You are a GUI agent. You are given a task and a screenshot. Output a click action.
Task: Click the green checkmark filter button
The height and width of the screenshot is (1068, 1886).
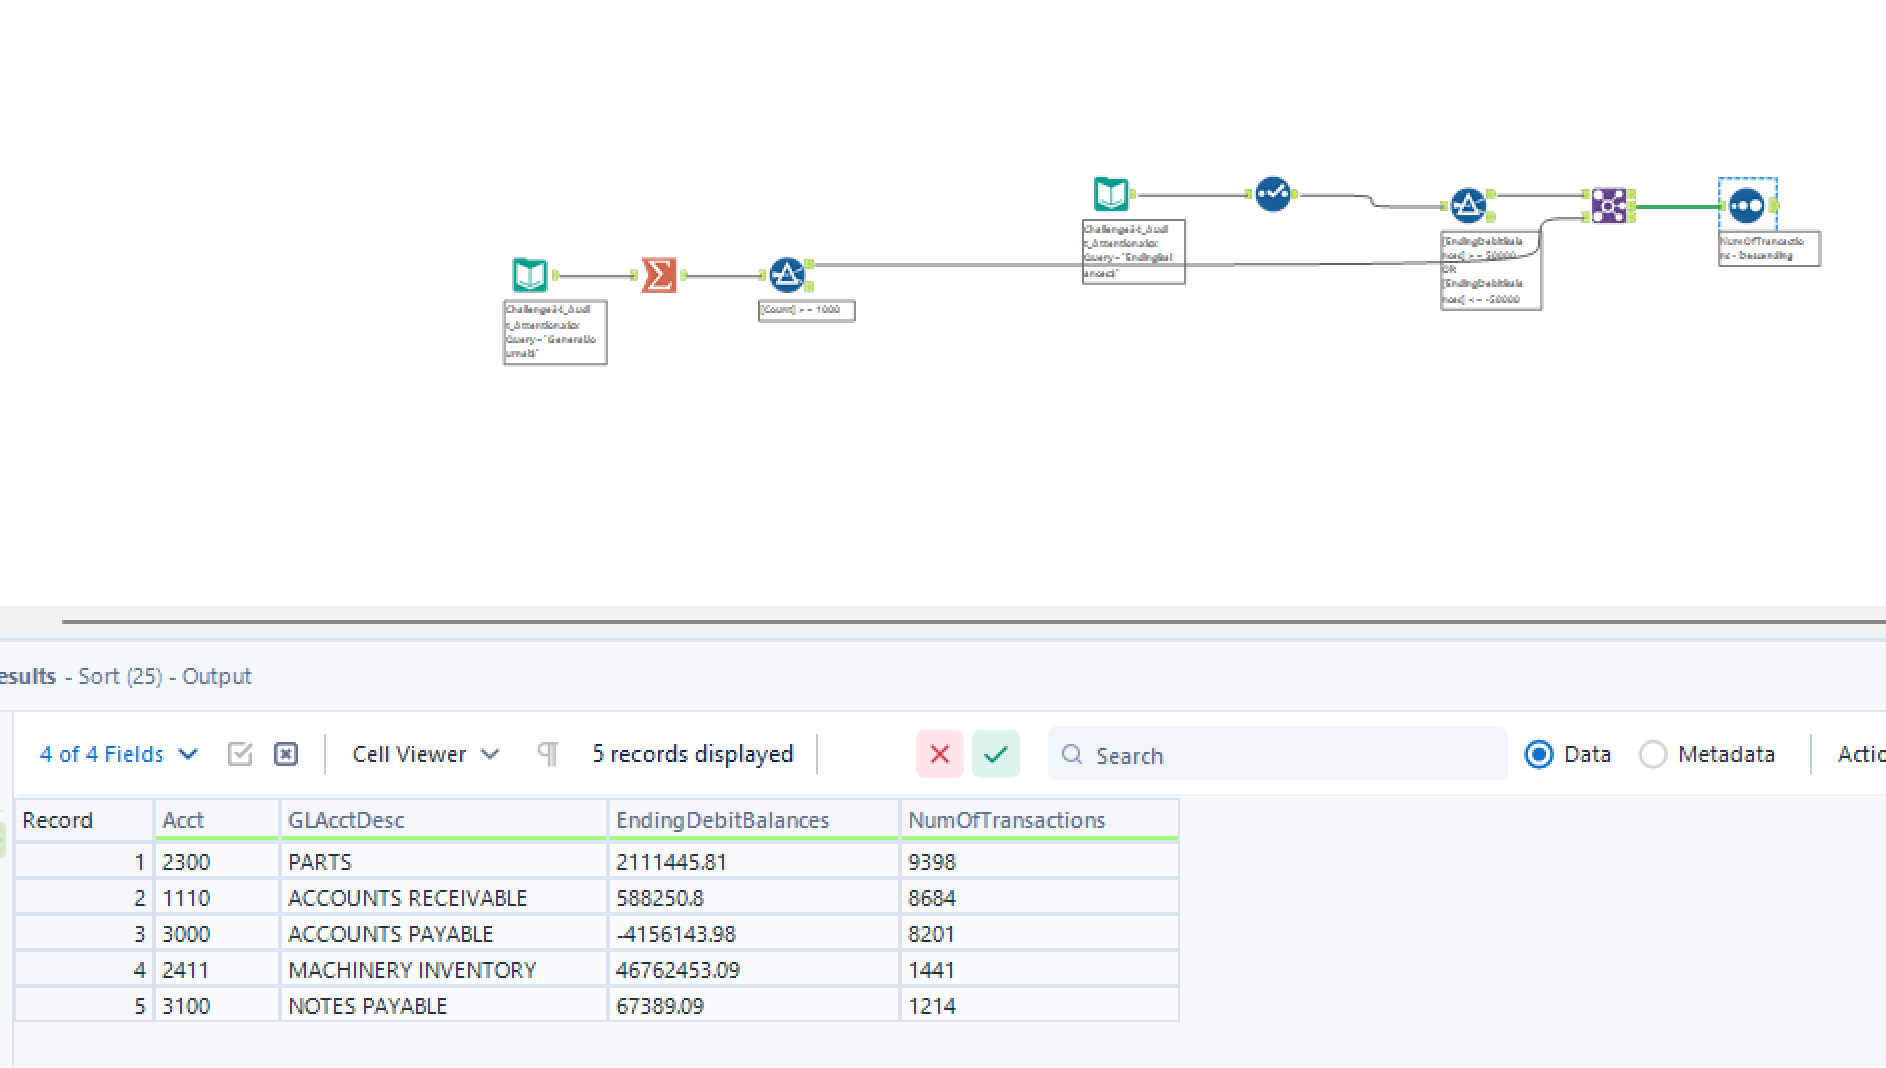995,754
